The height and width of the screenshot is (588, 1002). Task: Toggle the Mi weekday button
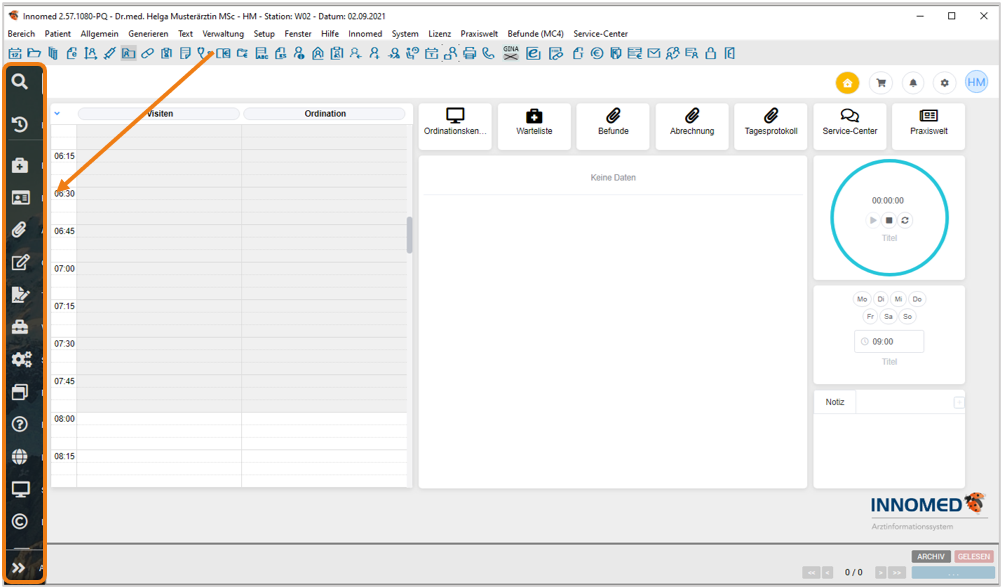pos(898,299)
